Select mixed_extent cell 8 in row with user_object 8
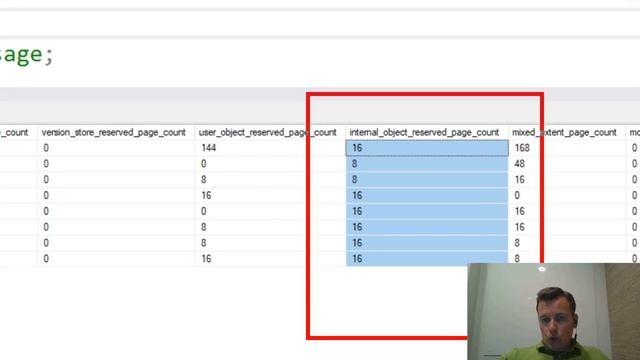Screen dimensions: 640x360 coord(567,243)
